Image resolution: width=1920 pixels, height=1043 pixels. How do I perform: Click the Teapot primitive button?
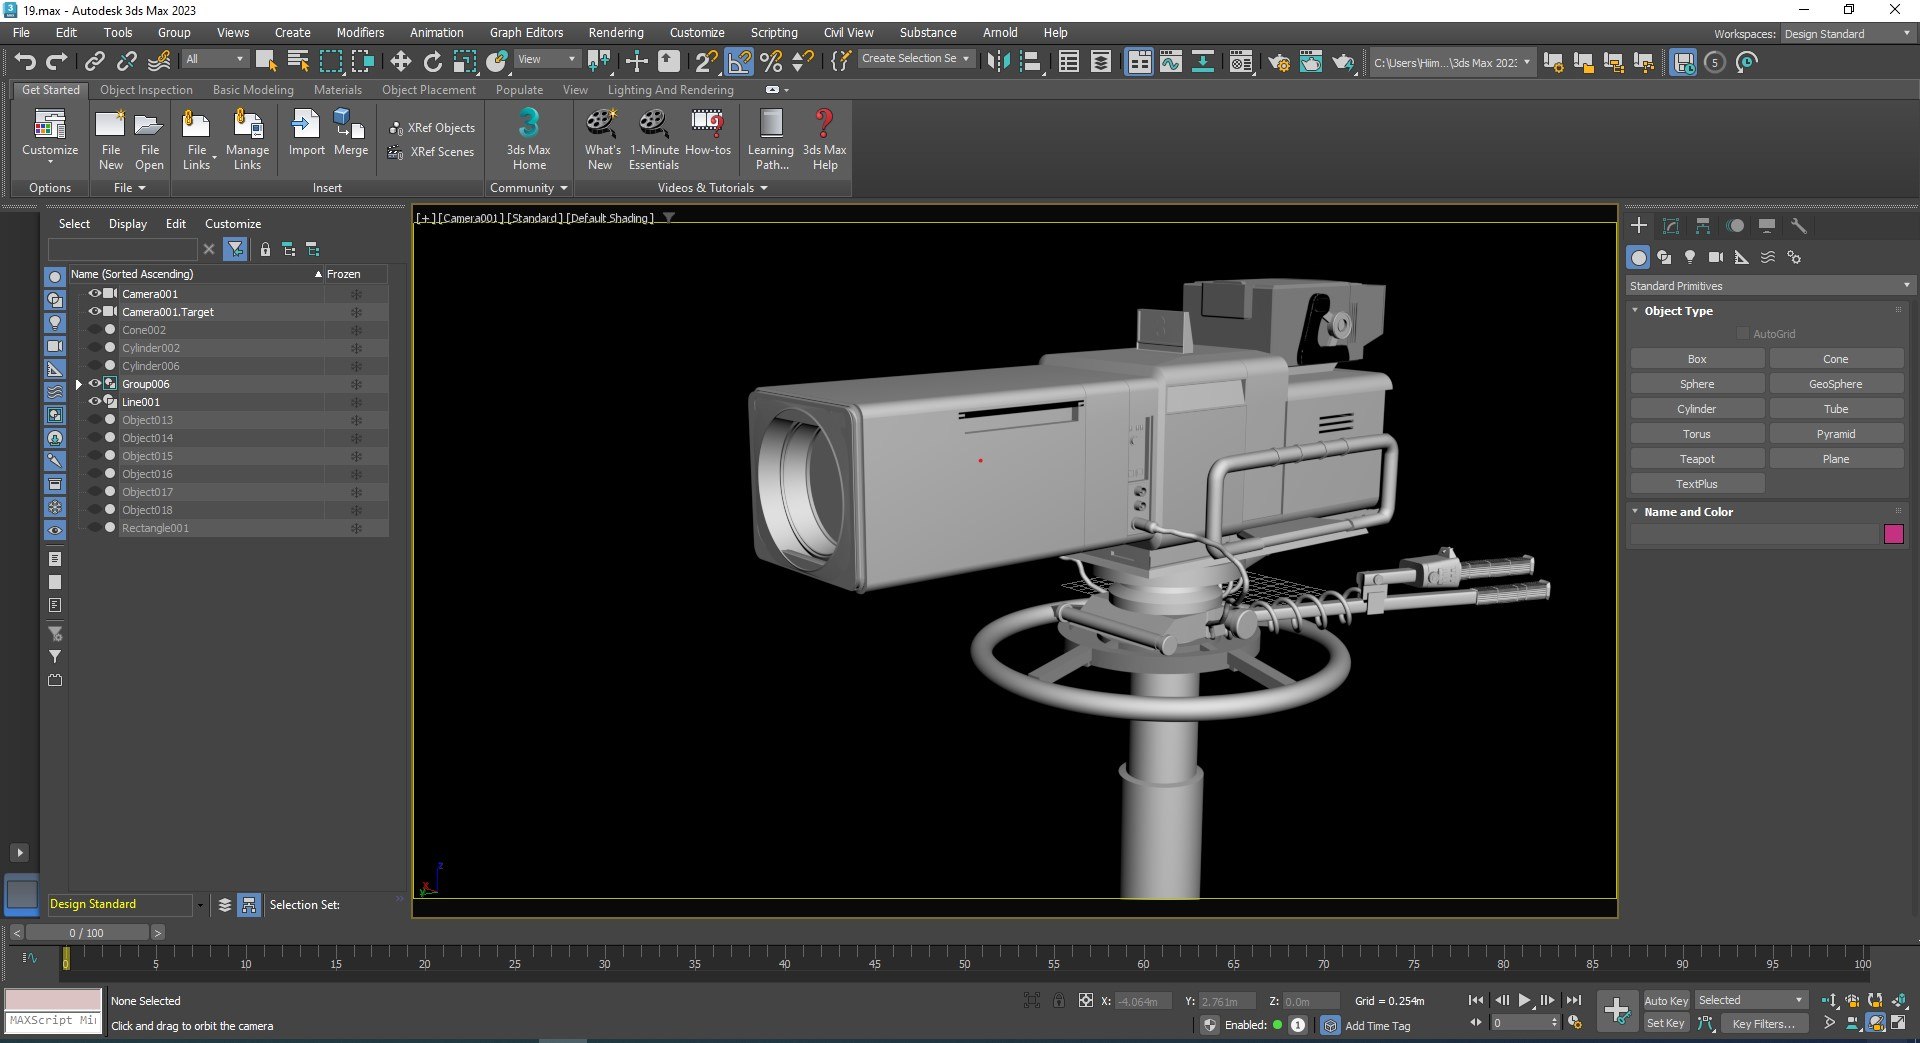[x=1696, y=459]
